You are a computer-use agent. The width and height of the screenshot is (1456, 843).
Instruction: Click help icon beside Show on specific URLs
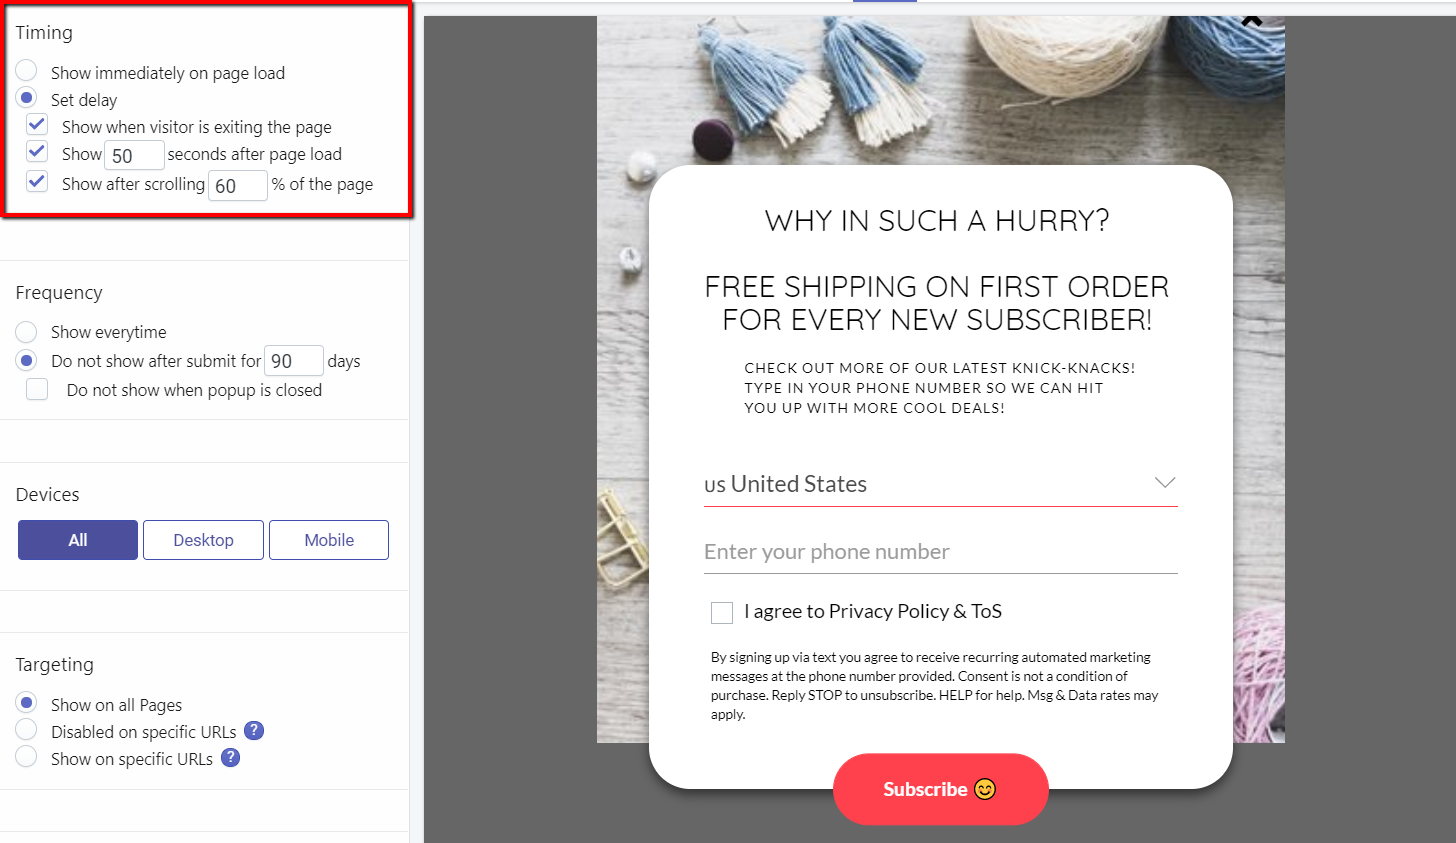coord(230,758)
